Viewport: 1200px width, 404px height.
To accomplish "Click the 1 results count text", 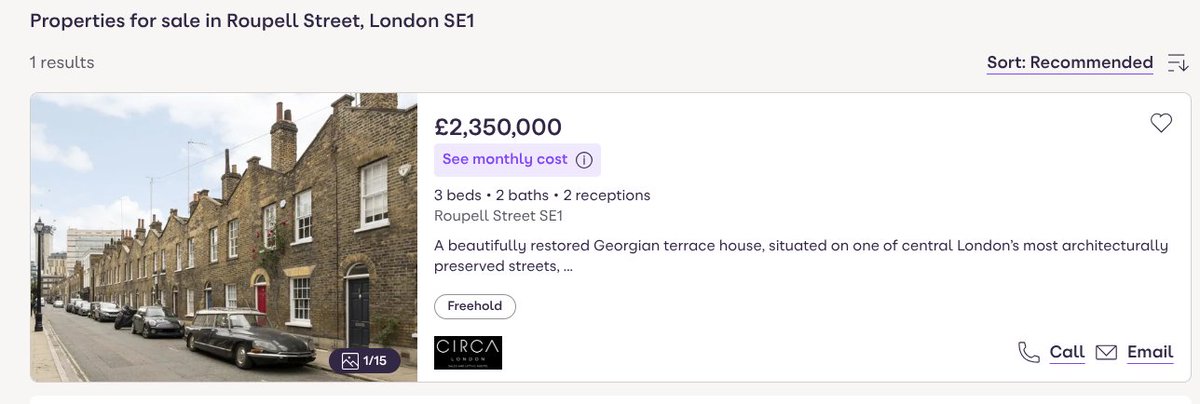I will click(x=62, y=62).
